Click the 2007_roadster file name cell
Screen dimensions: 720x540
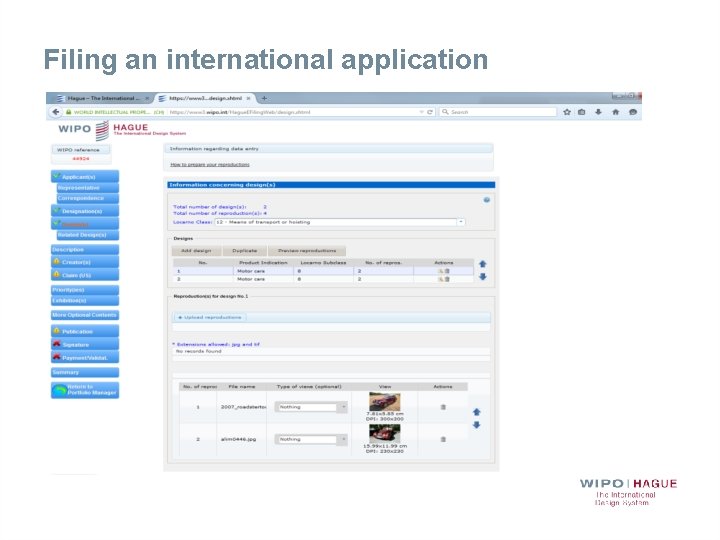[x=242, y=407]
